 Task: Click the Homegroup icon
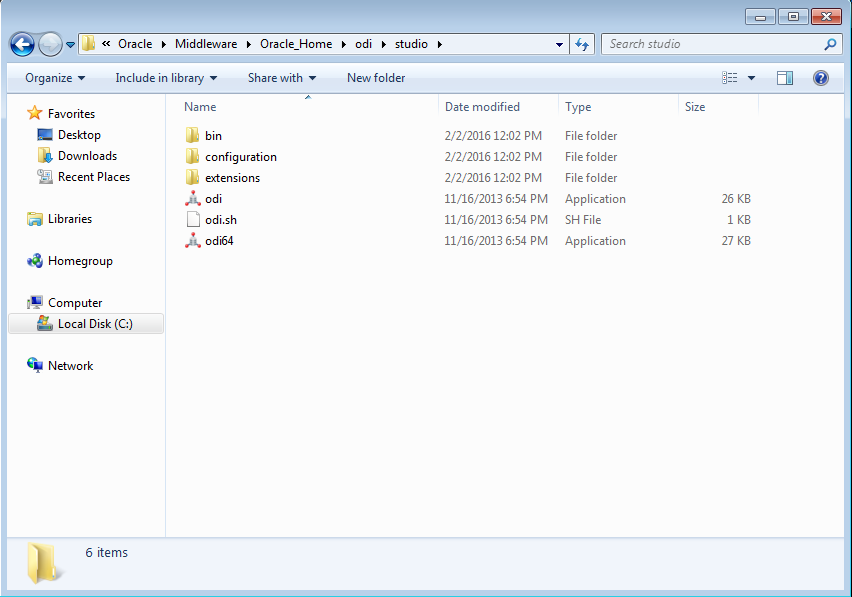(35, 261)
